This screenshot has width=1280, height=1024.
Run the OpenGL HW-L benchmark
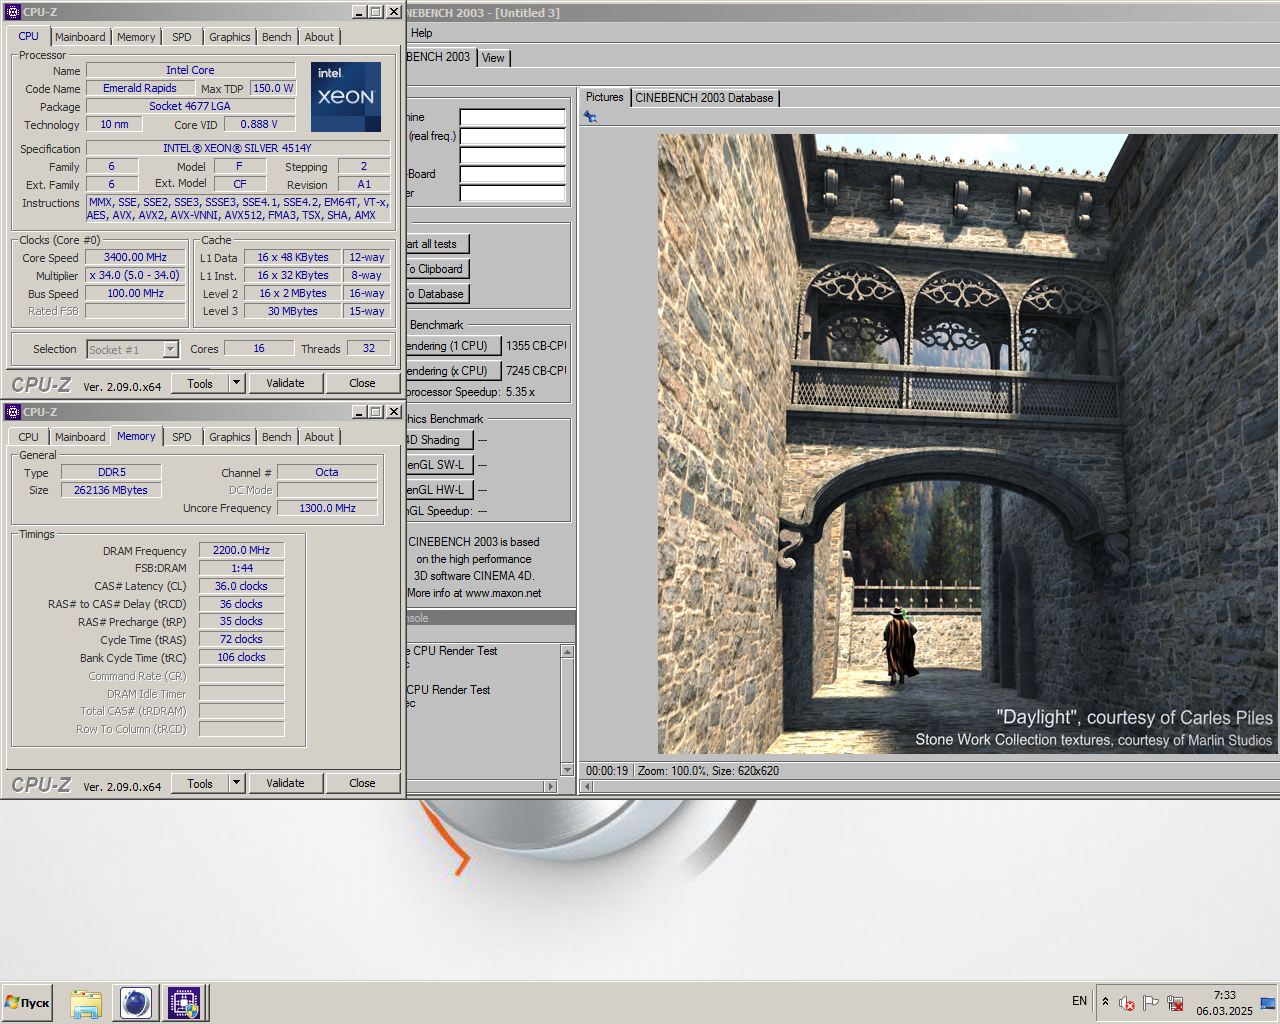point(438,490)
